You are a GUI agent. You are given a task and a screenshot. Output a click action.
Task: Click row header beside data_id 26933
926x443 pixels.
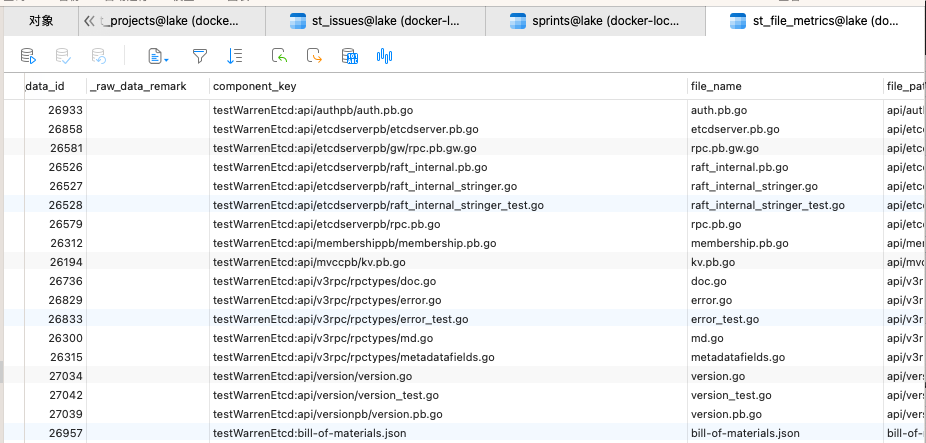click(x=14, y=110)
